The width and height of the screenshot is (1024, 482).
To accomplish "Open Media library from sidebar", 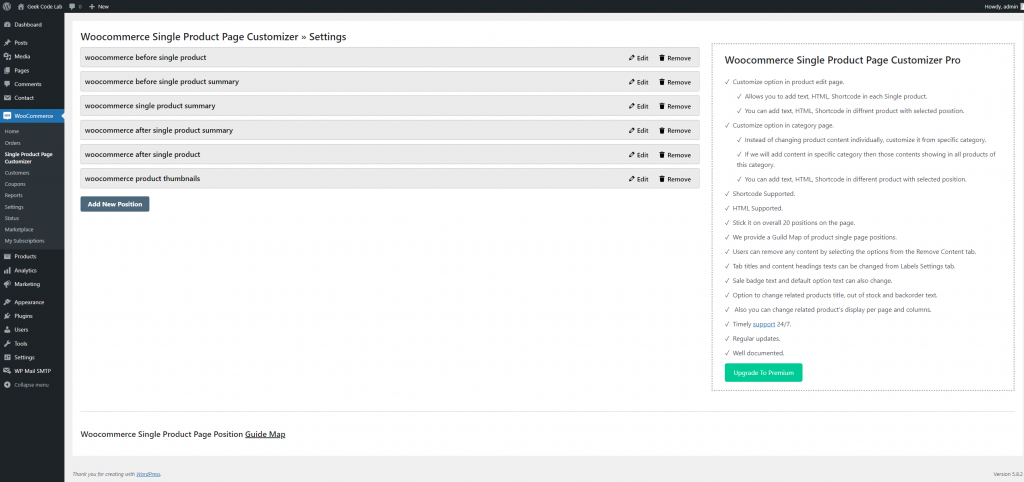I will tap(22, 56).
